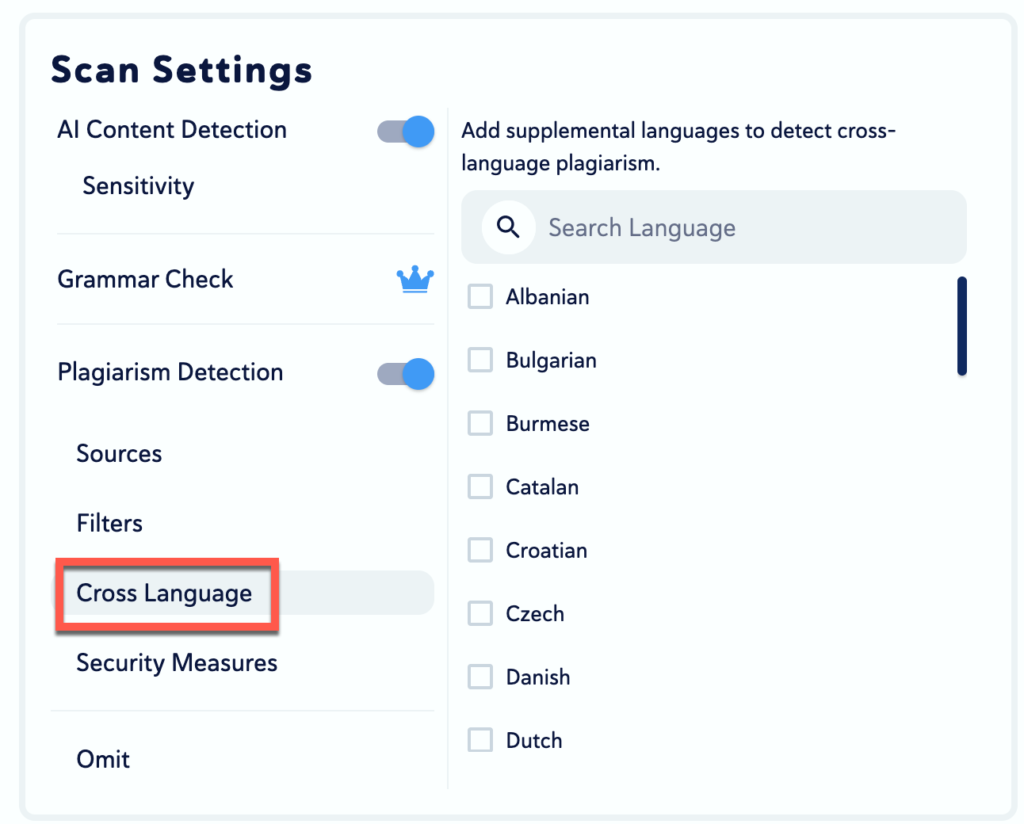The width and height of the screenshot is (1024, 824).
Task: Click the language list scrollbar
Action: [961, 326]
